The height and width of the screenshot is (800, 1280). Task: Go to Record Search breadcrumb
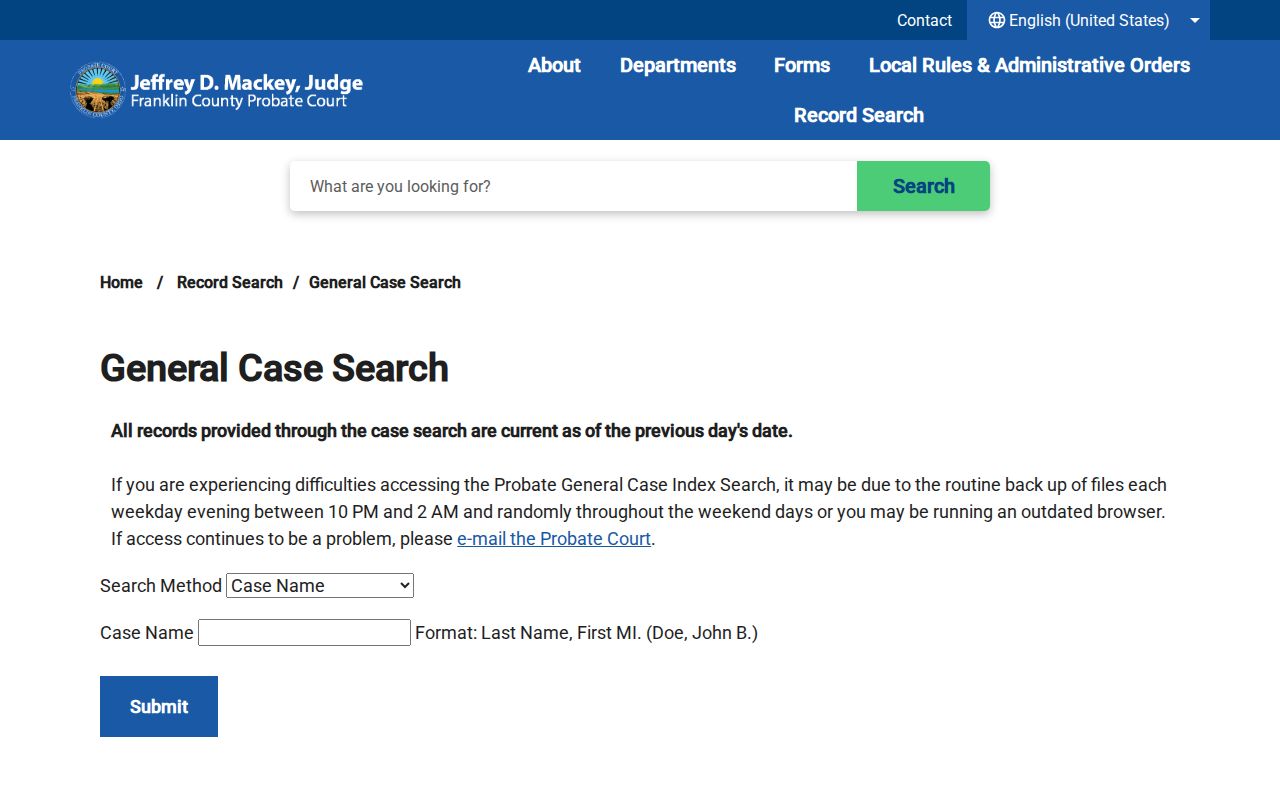[x=230, y=282]
